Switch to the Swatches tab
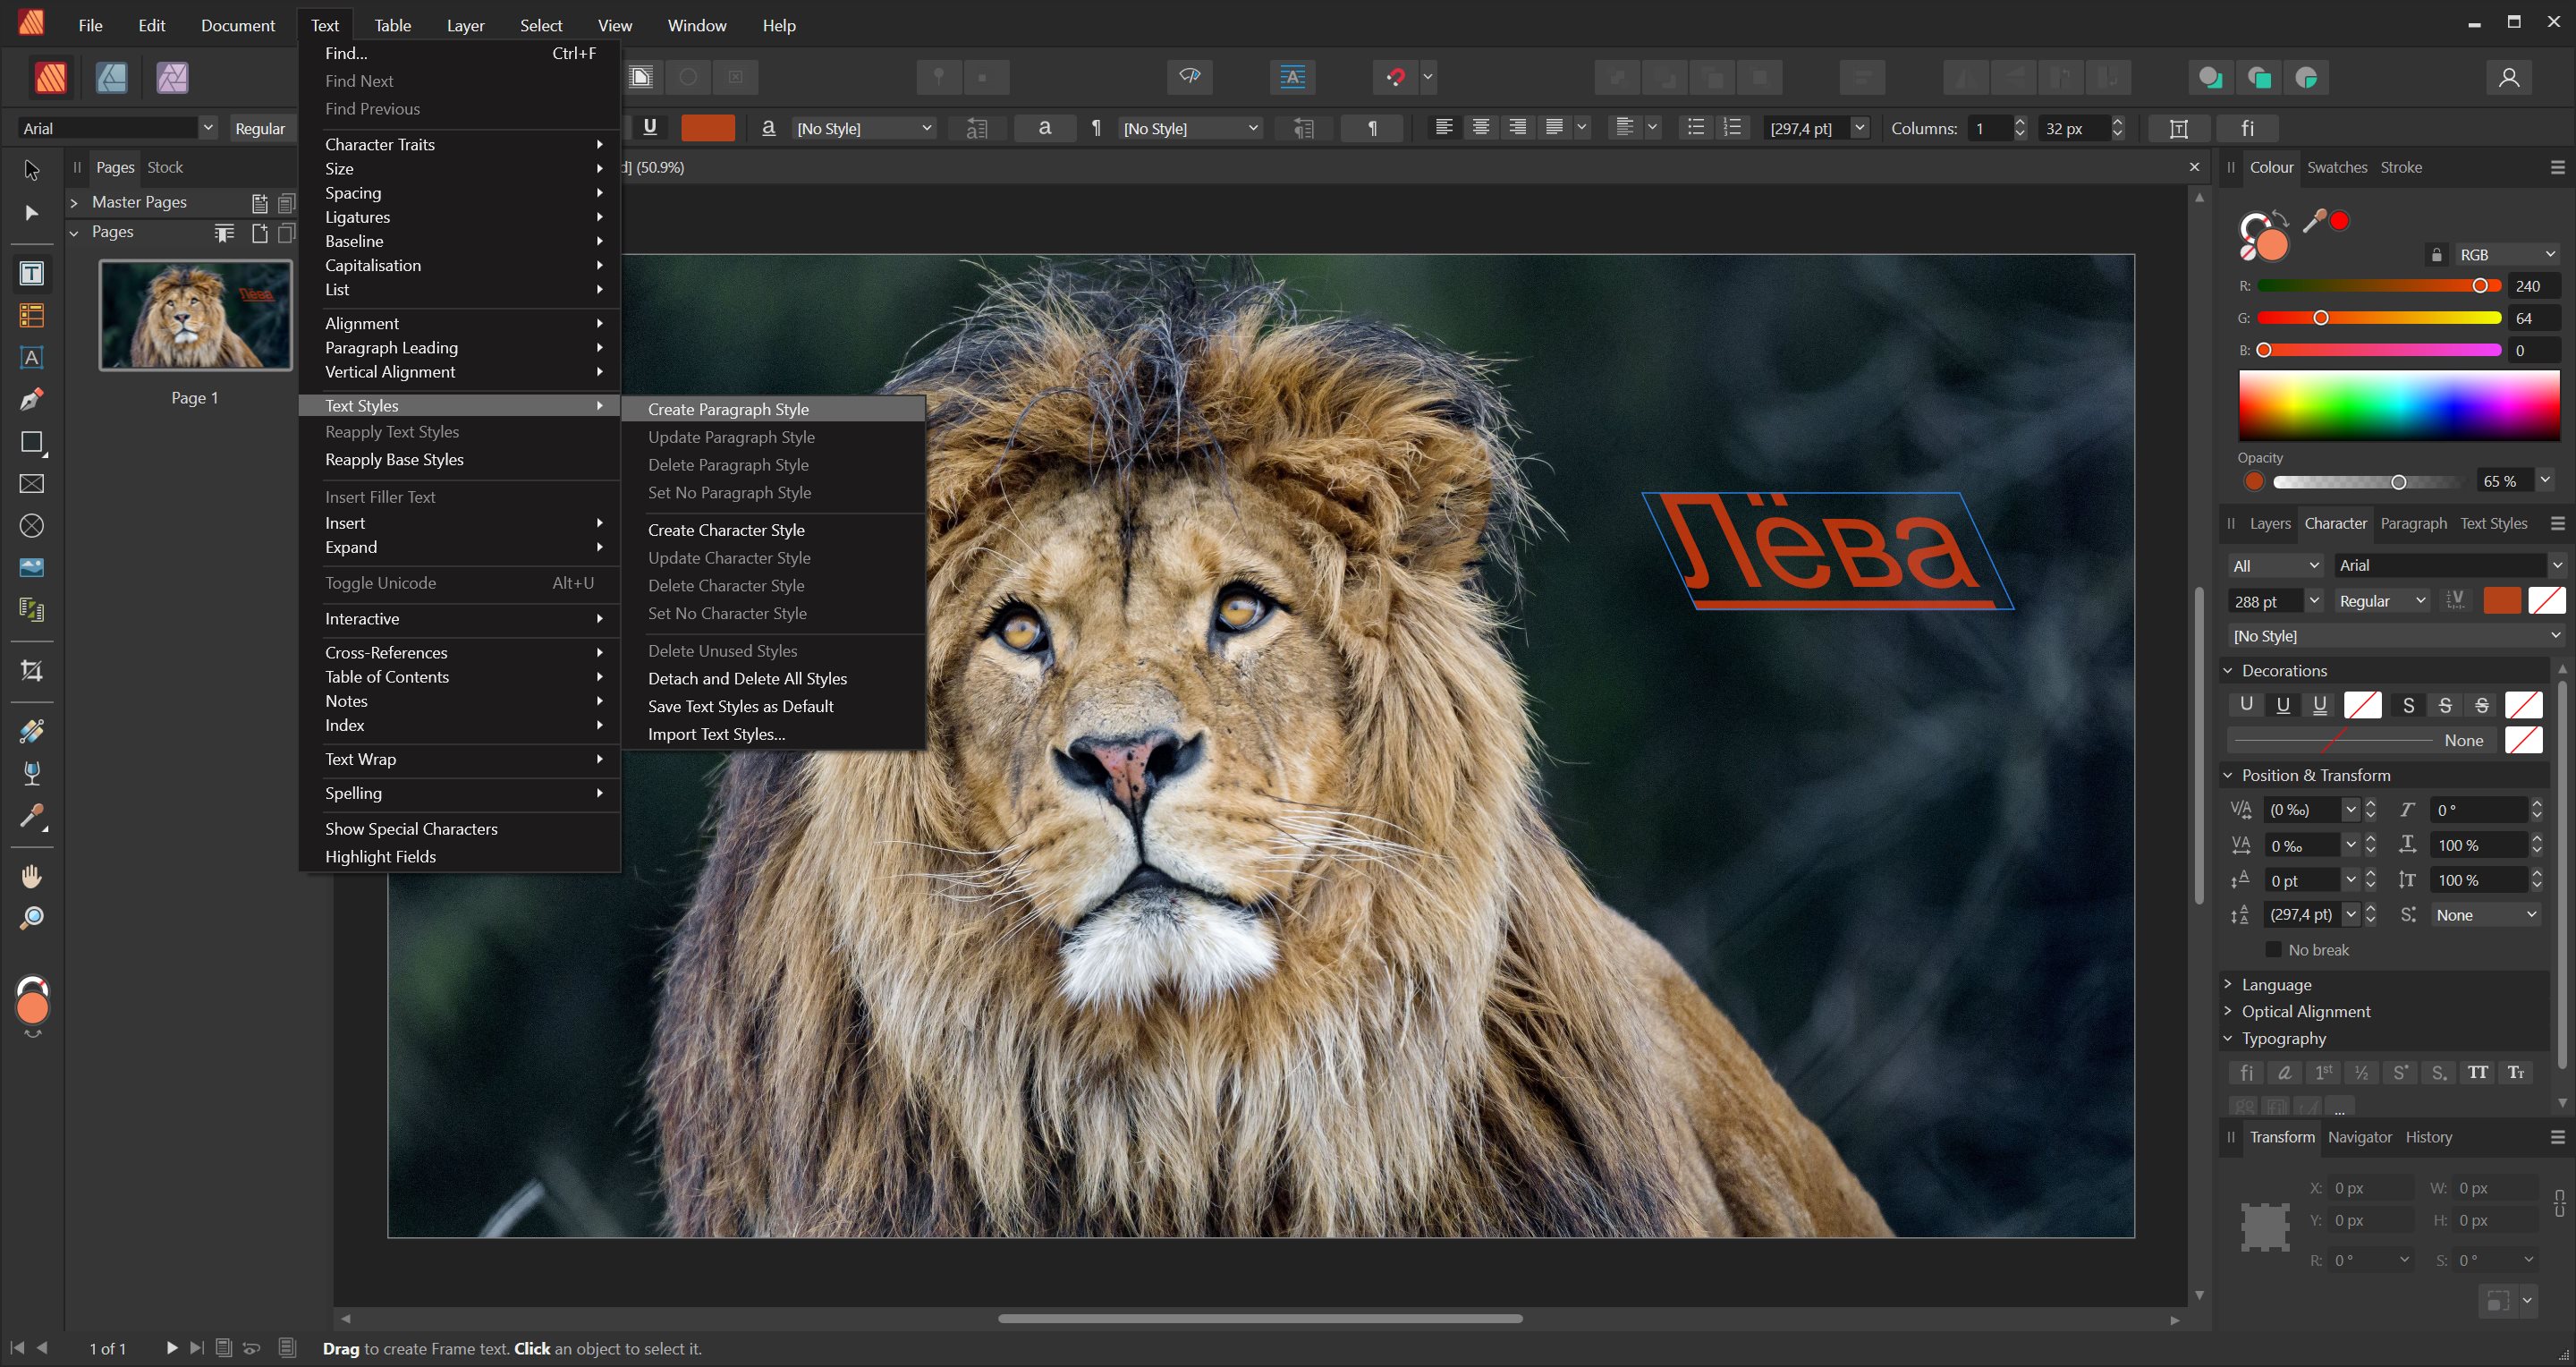Screen dimensions: 2576x1367 tap(2336, 168)
